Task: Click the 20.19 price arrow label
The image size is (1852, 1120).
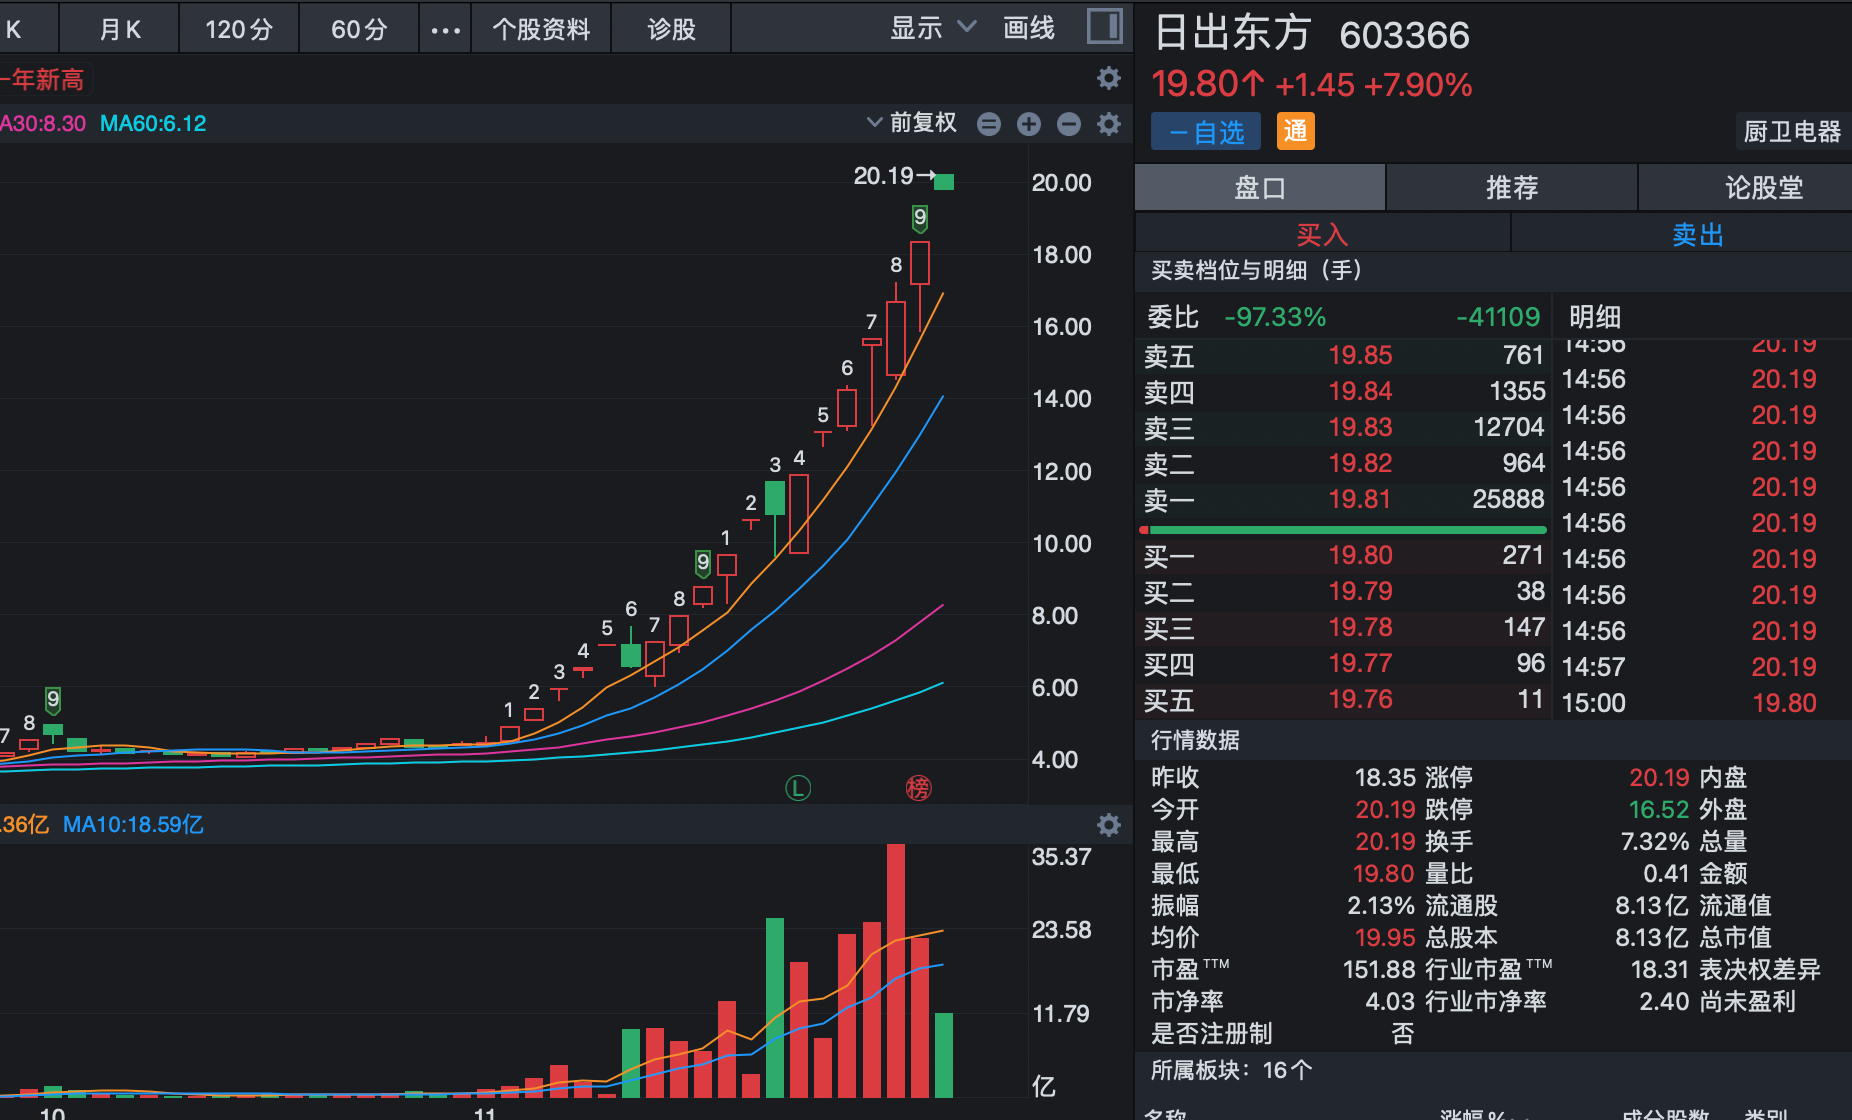Action: pyautogui.click(x=894, y=176)
